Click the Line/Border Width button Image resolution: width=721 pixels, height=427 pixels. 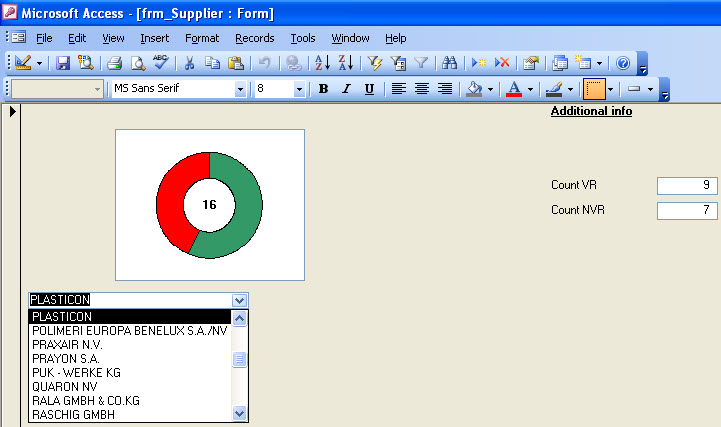point(594,89)
